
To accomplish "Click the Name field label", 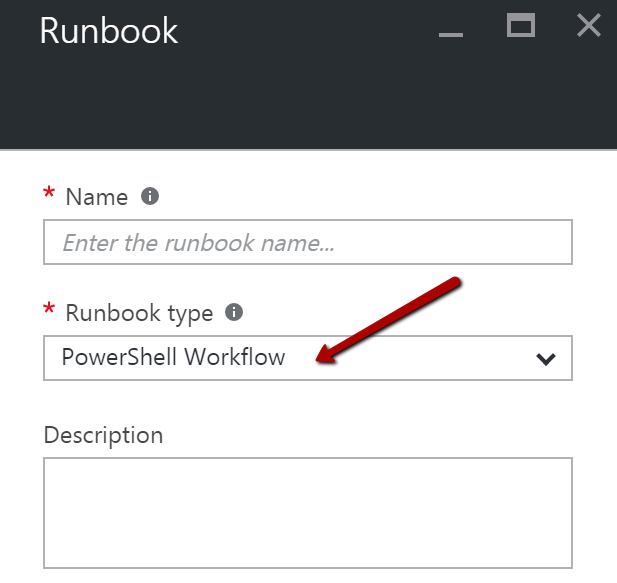I will tap(96, 197).
